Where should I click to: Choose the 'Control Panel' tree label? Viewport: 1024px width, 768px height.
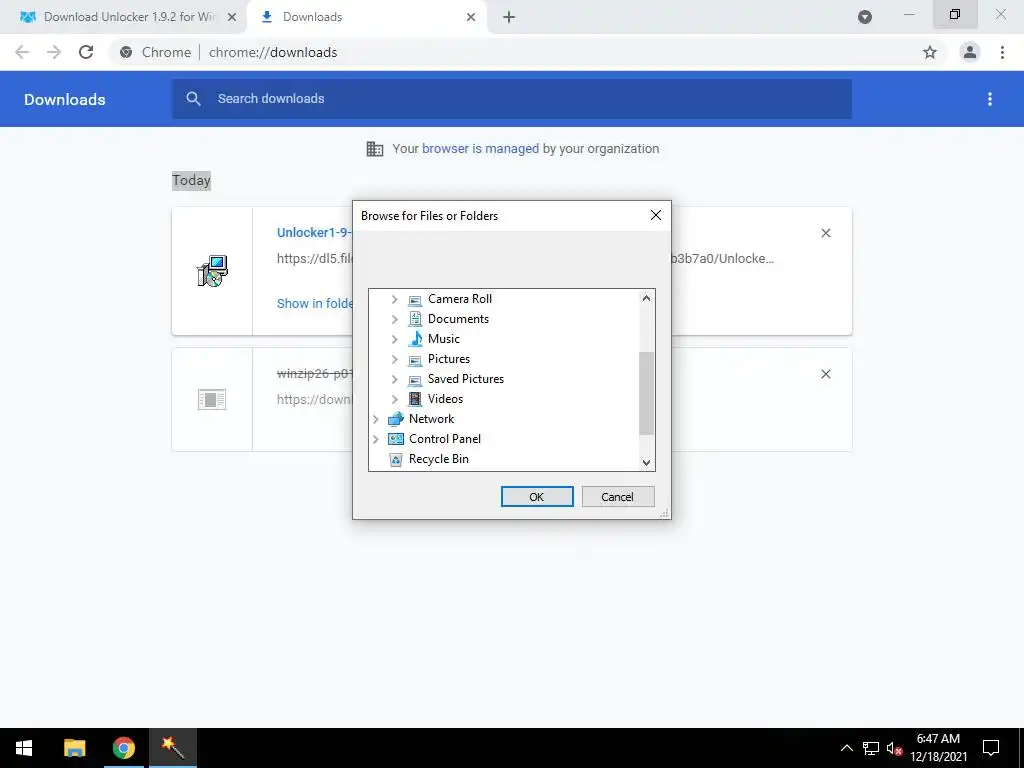click(445, 439)
